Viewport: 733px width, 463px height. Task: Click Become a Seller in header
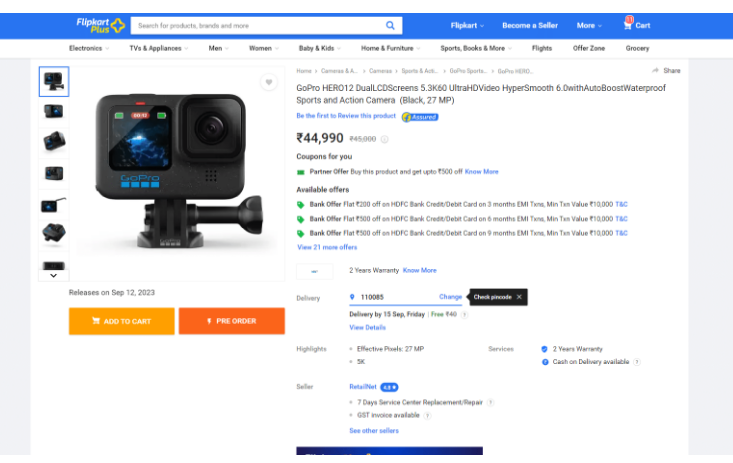530,26
